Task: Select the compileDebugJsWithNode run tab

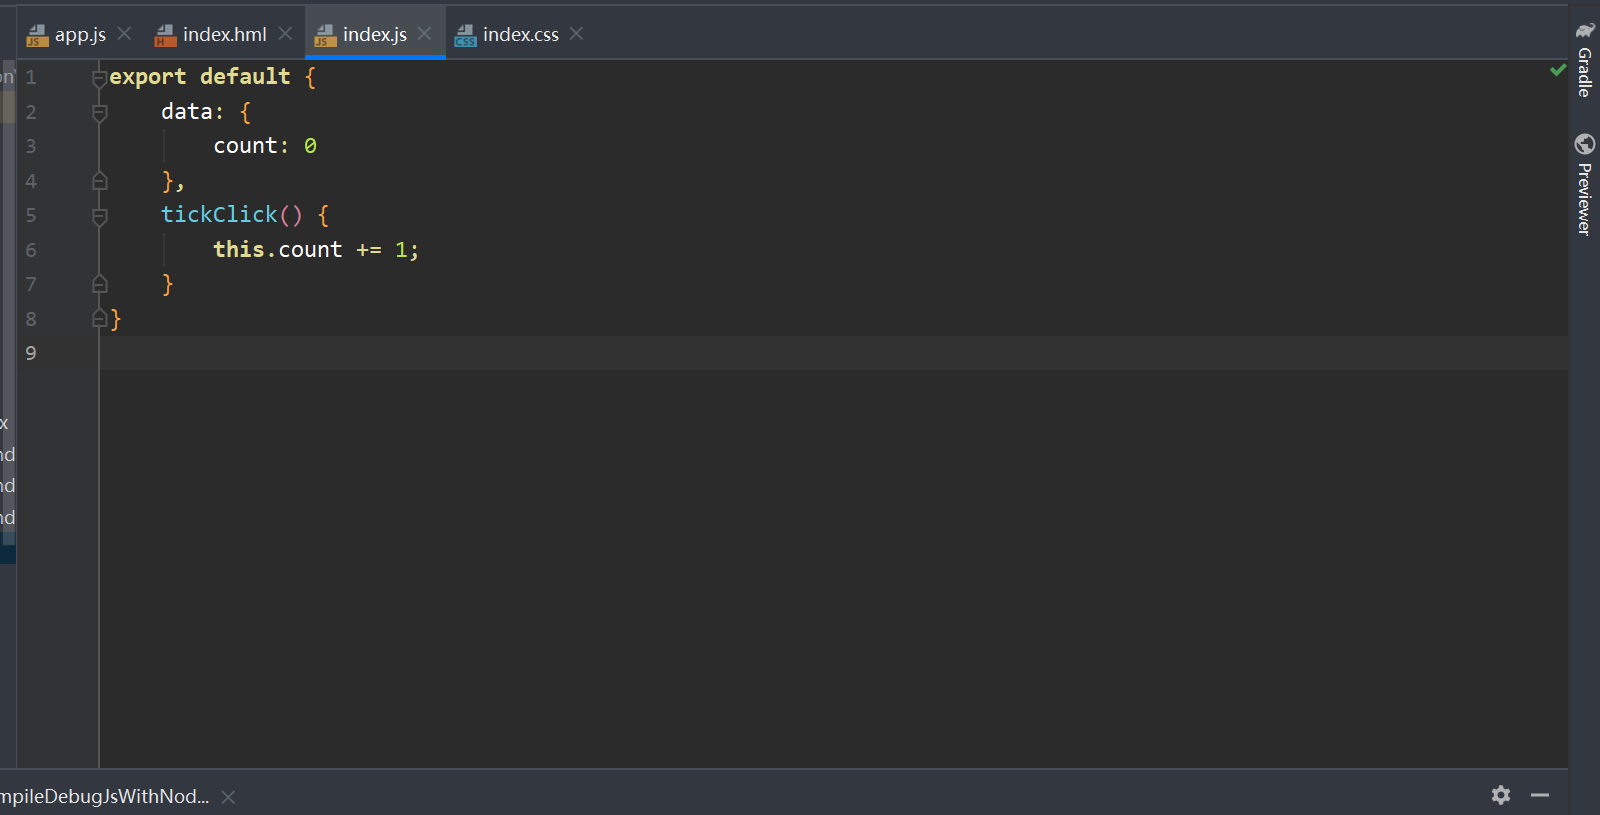Action: point(104,797)
